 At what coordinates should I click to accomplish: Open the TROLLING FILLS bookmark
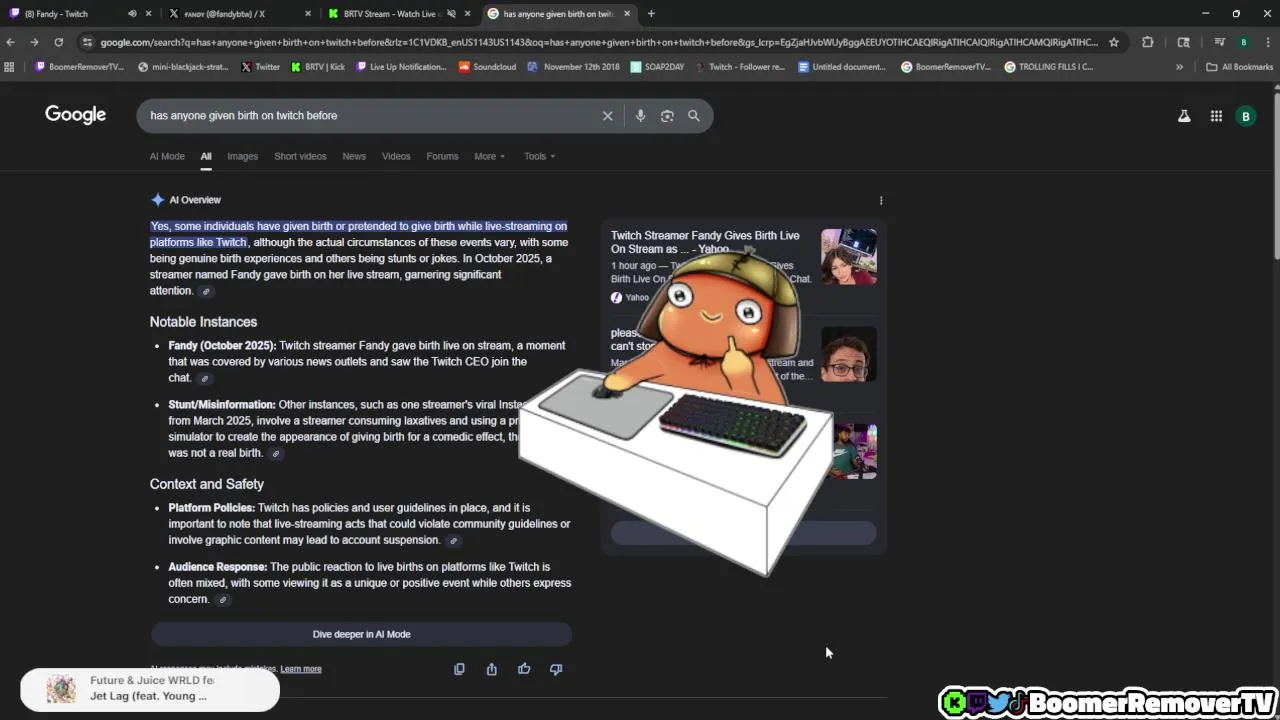tap(1048, 67)
